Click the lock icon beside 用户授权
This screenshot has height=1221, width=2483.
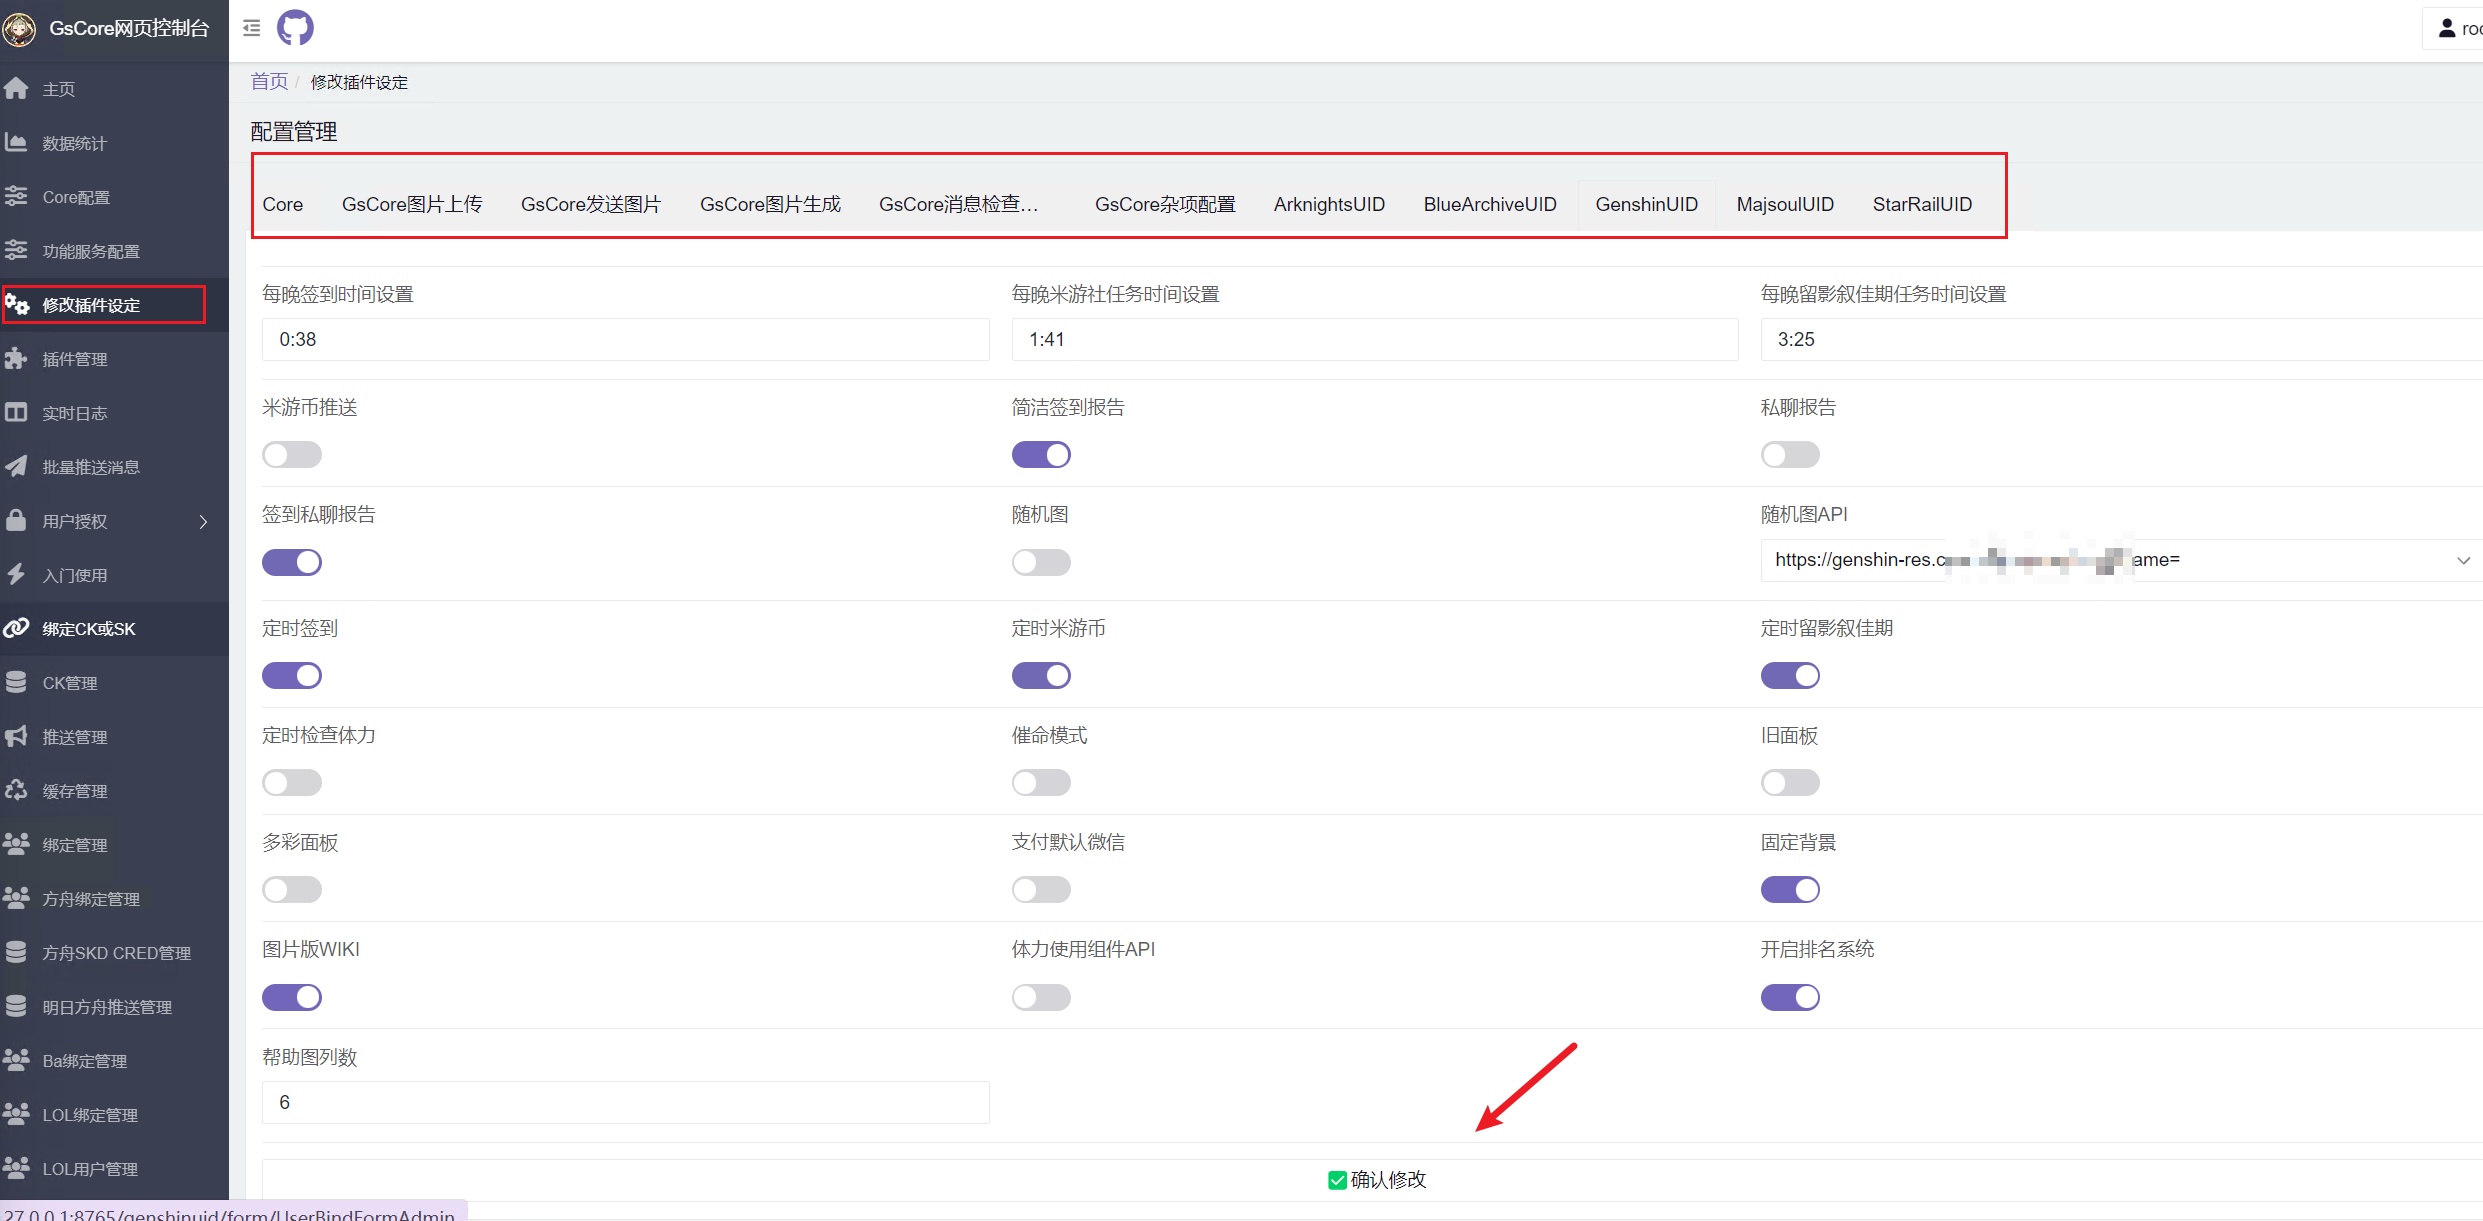coord(16,521)
